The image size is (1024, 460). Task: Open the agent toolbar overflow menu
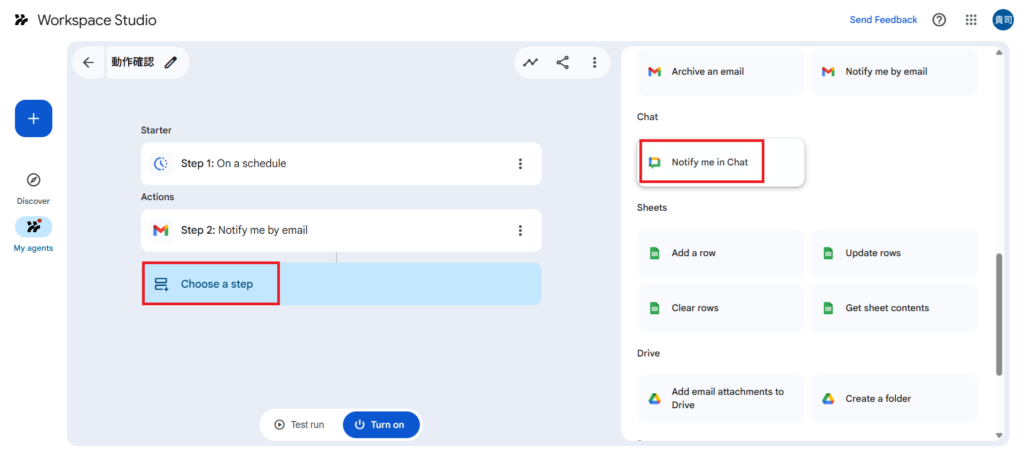(594, 62)
